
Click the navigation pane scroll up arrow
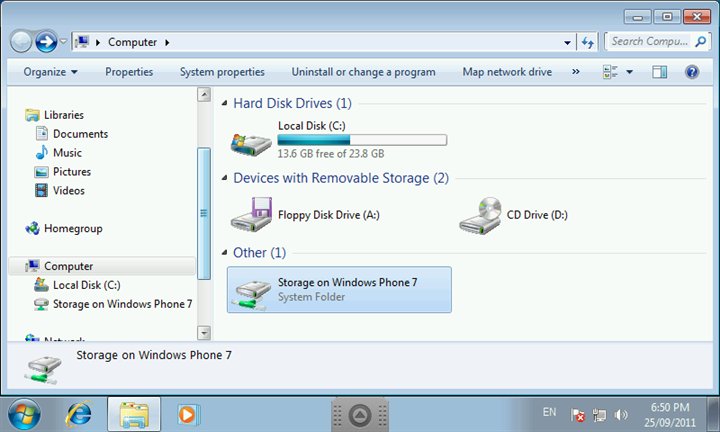point(204,95)
